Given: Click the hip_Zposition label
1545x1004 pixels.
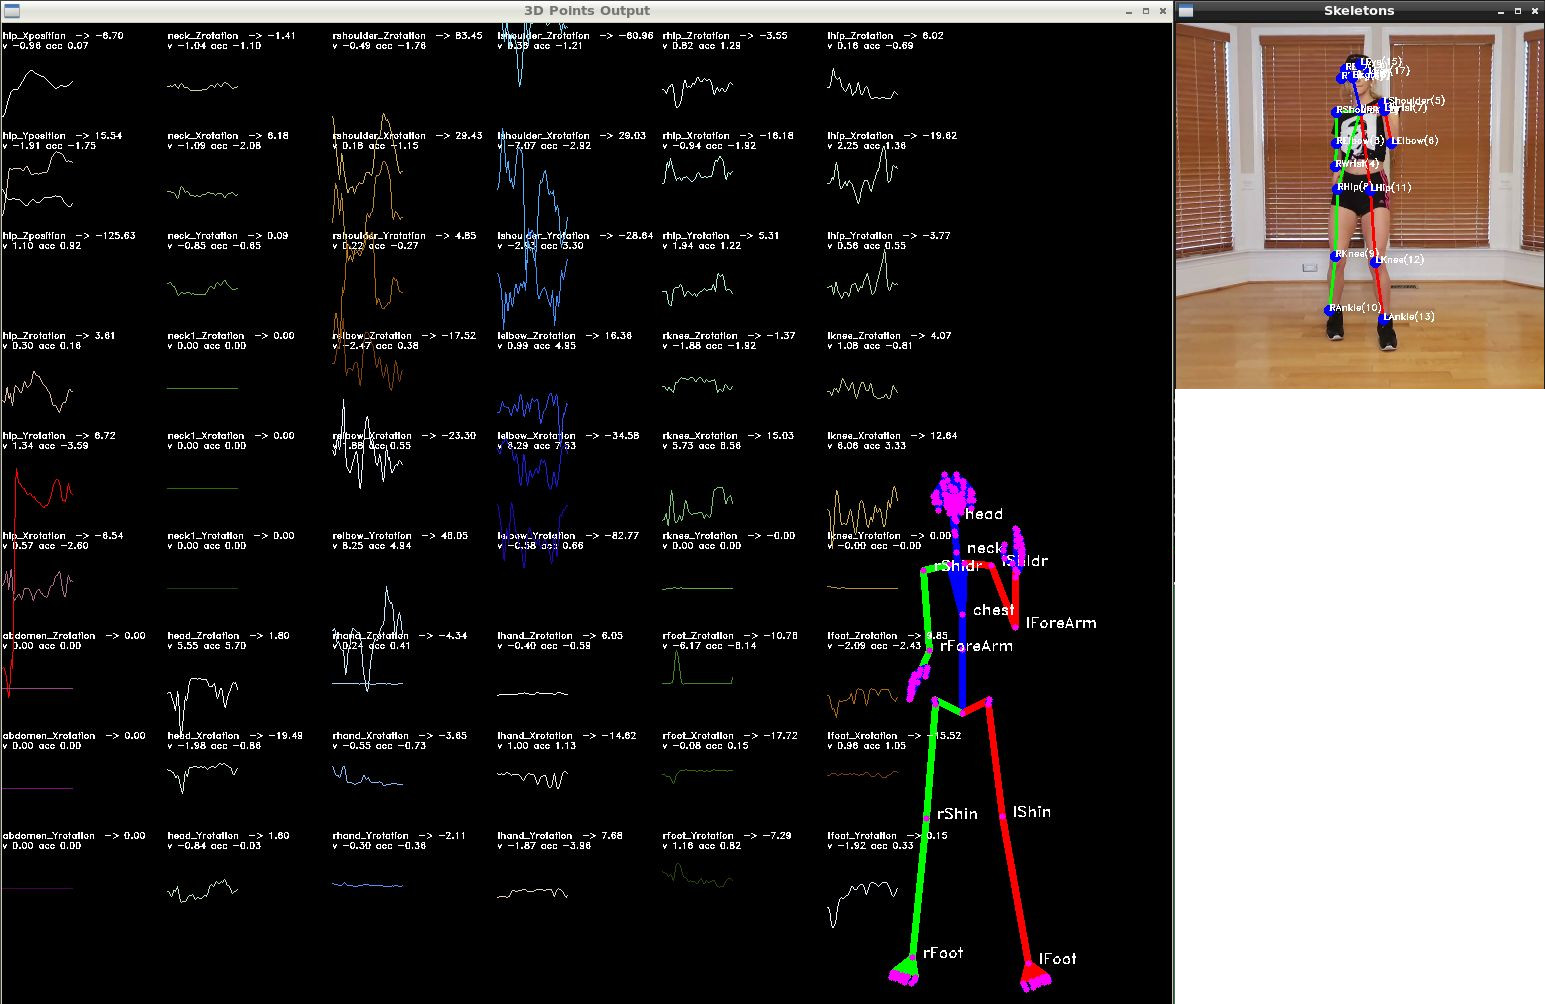Looking at the screenshot, I should pyautogui.click(x=34, y=235).
